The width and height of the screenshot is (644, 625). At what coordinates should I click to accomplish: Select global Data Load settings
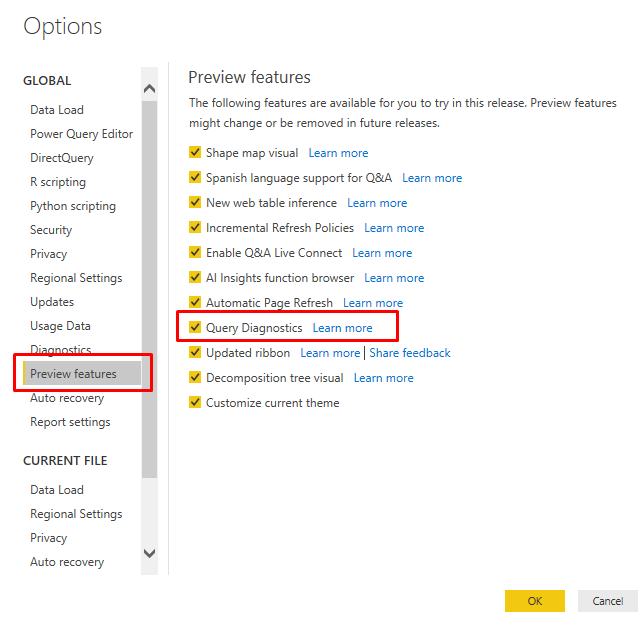[x=57, y=110]
